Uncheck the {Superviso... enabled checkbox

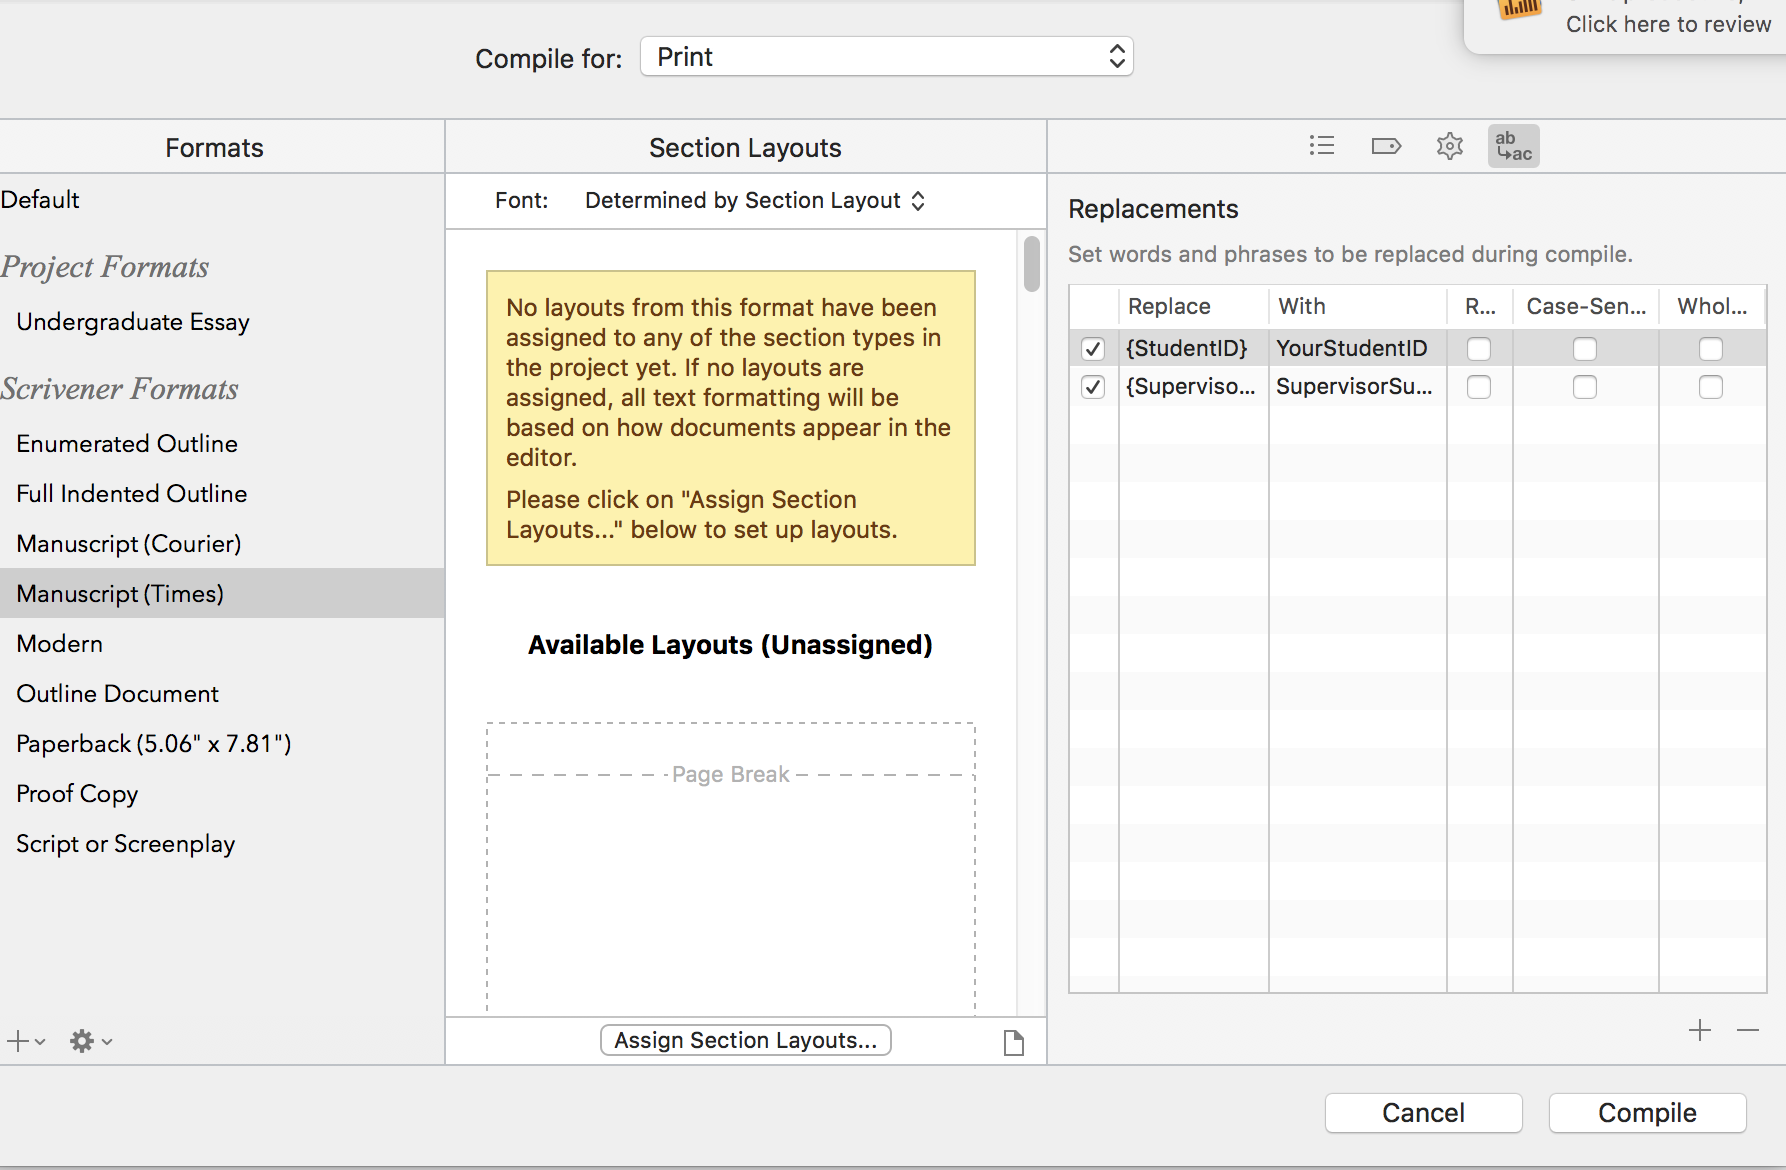coord(1093,387)
